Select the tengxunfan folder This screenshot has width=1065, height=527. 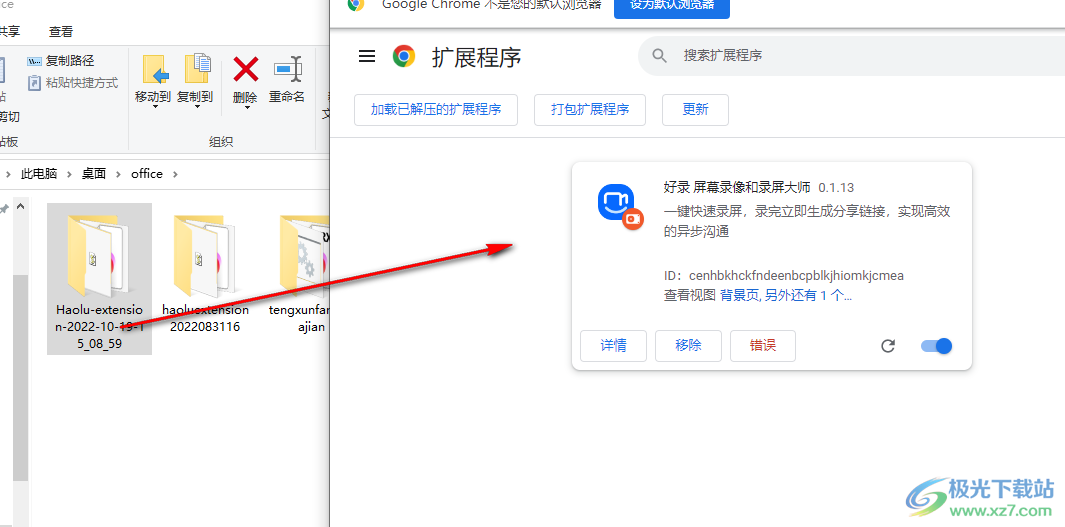tap(300, 275)
